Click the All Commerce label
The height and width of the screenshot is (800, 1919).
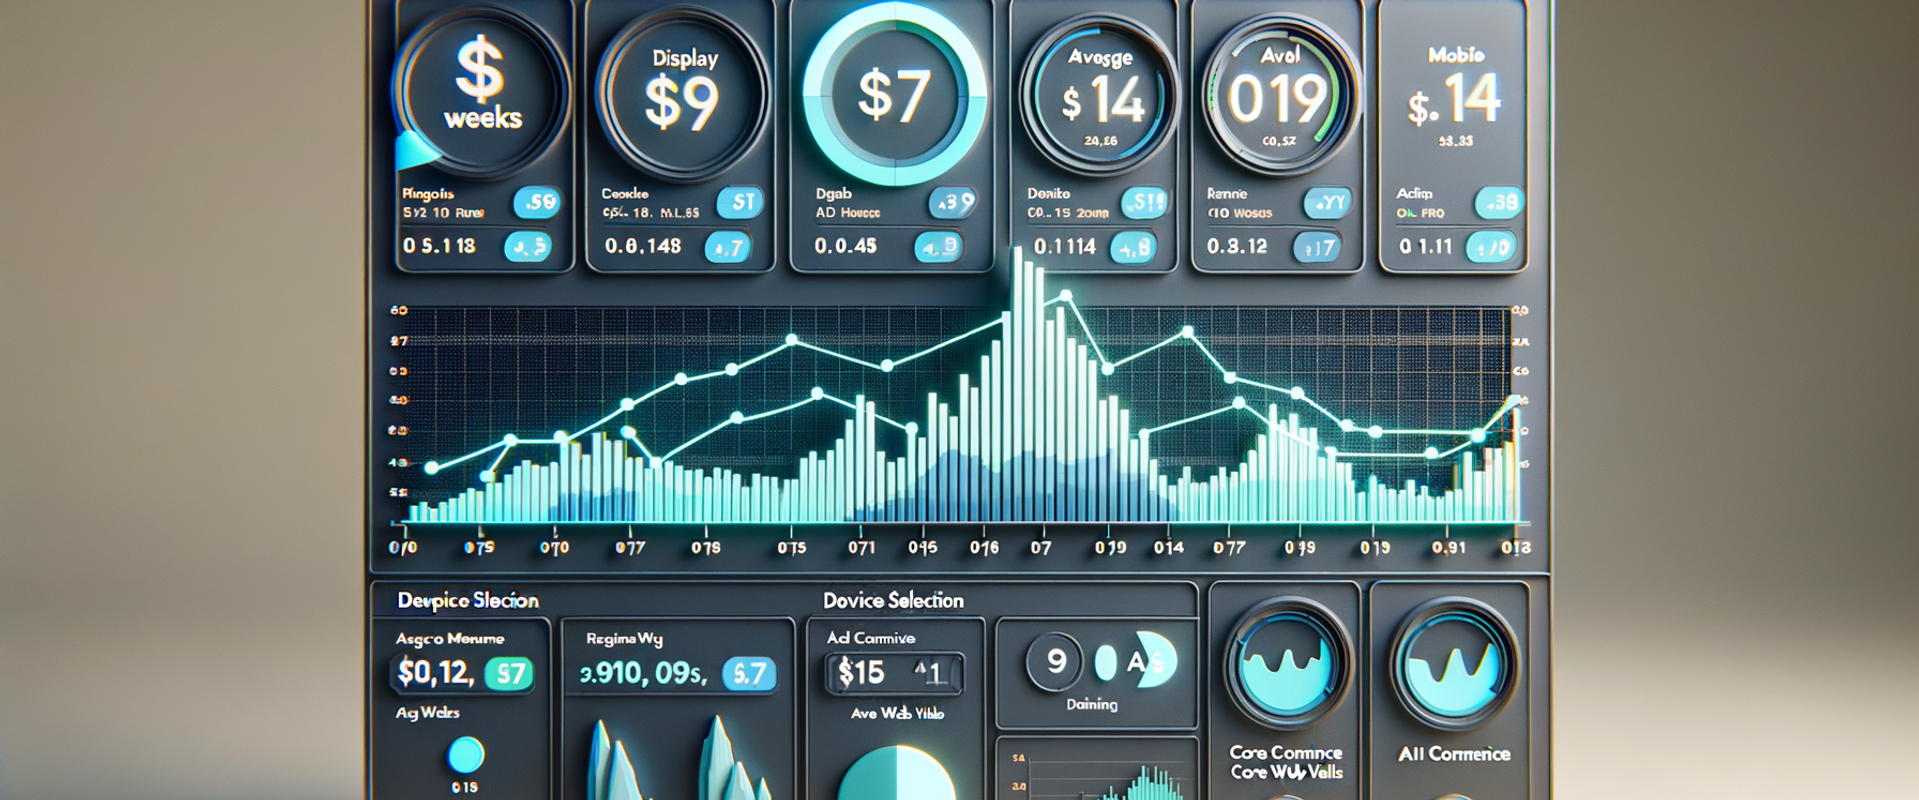[1454, 754]
